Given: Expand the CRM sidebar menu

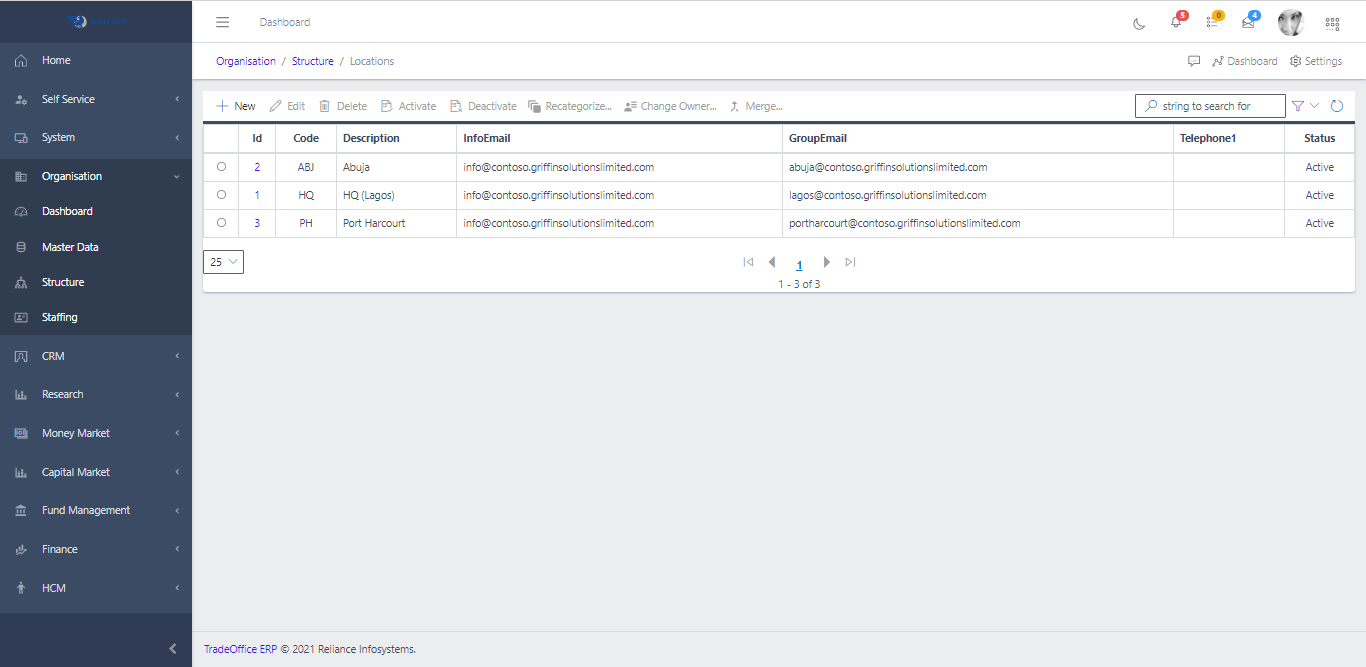Looking at the screenshot, I should point(96,356).
